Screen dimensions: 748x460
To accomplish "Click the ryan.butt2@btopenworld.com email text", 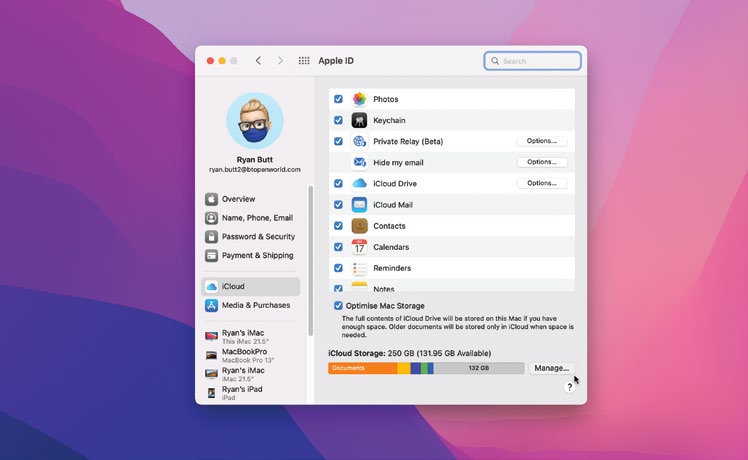I will click(255, 169).
